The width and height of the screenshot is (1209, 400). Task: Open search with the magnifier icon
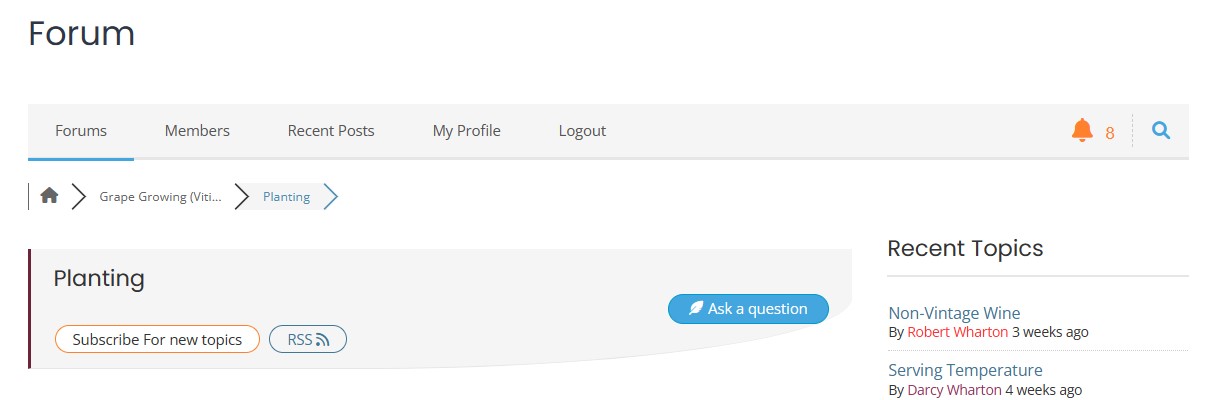click(x=1161, y=130)
